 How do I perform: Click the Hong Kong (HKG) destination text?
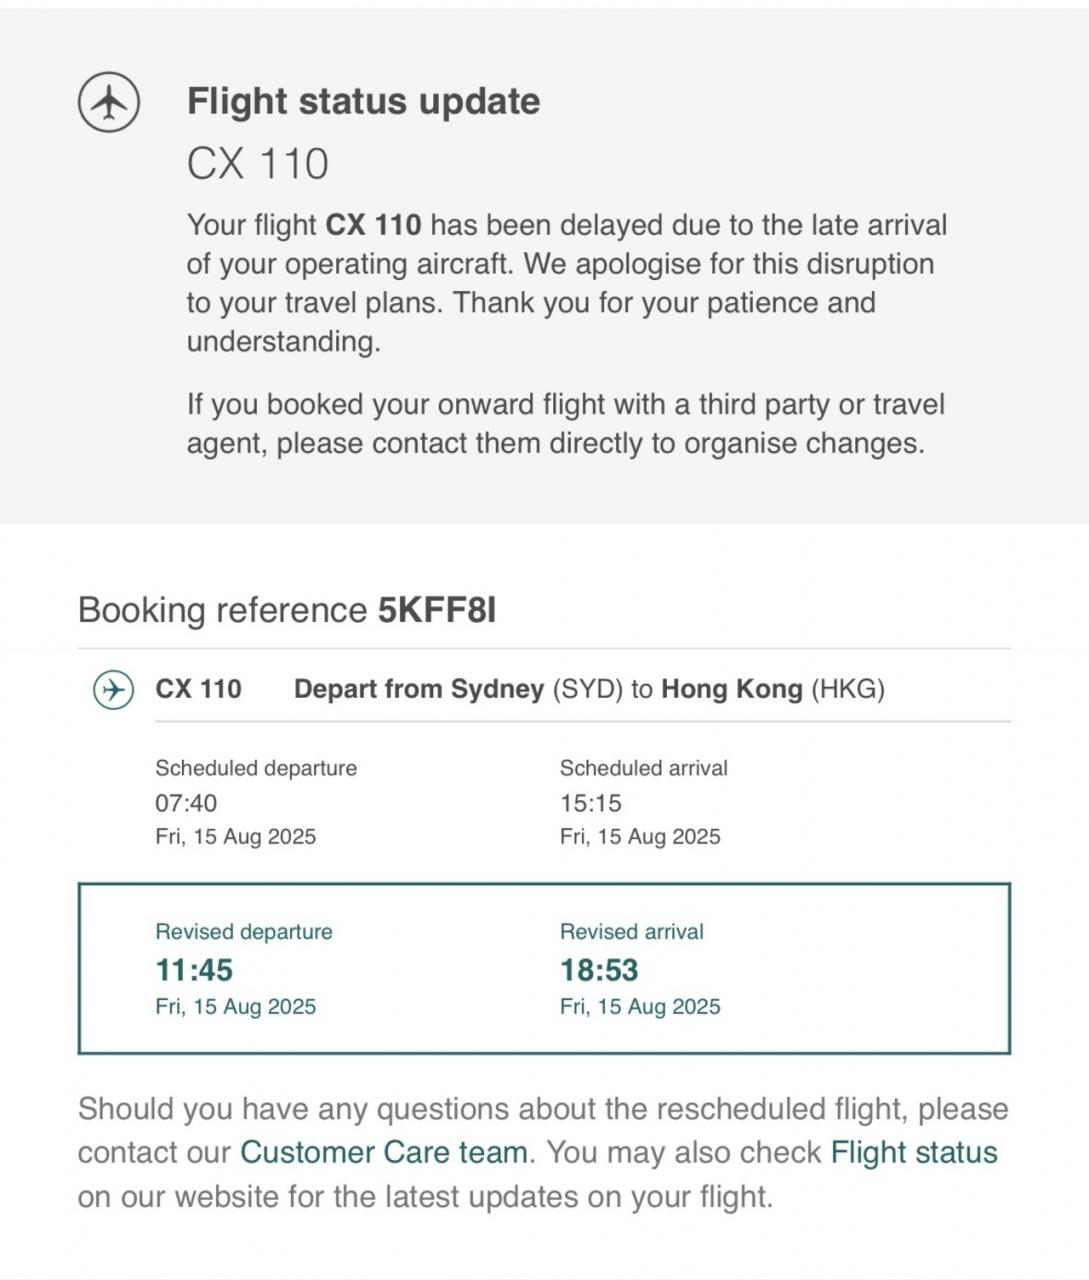pos(773,689)
